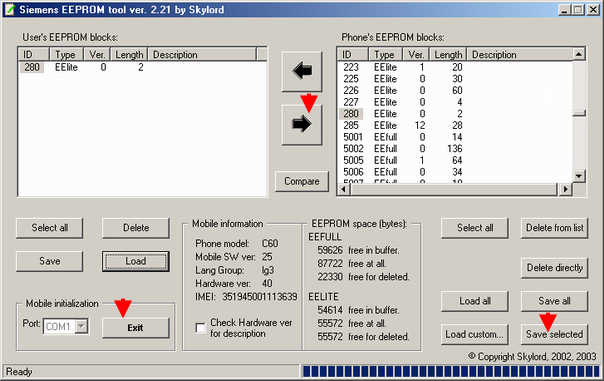Image resolution: width=604 pixels, height=381 pixels.
Task: Click Description column header in user's blocks list
Action: click(x=202, y=55)
